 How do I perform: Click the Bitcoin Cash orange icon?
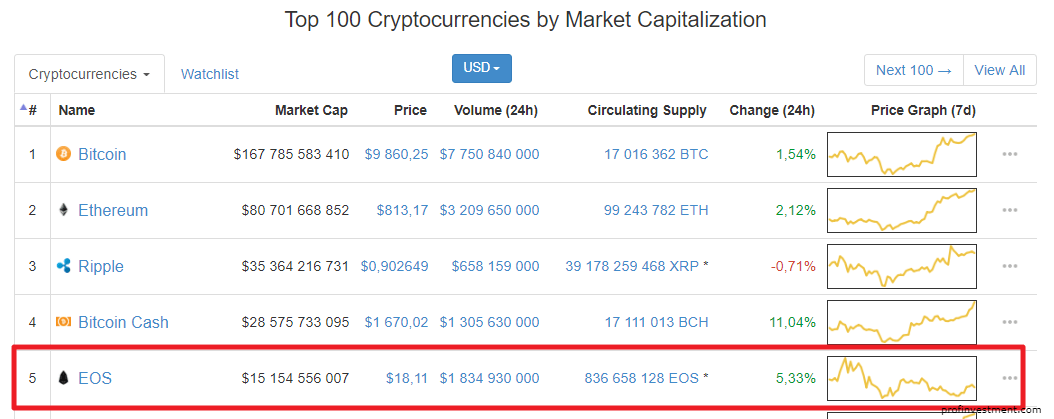pos(63,322)
